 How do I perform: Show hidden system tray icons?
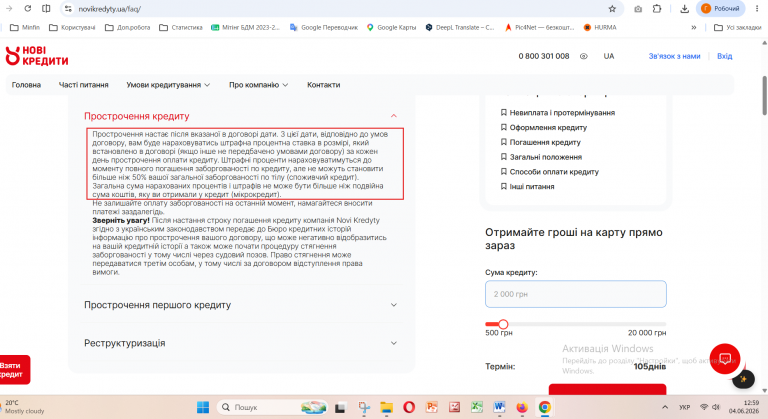click(x=665, y=407)
